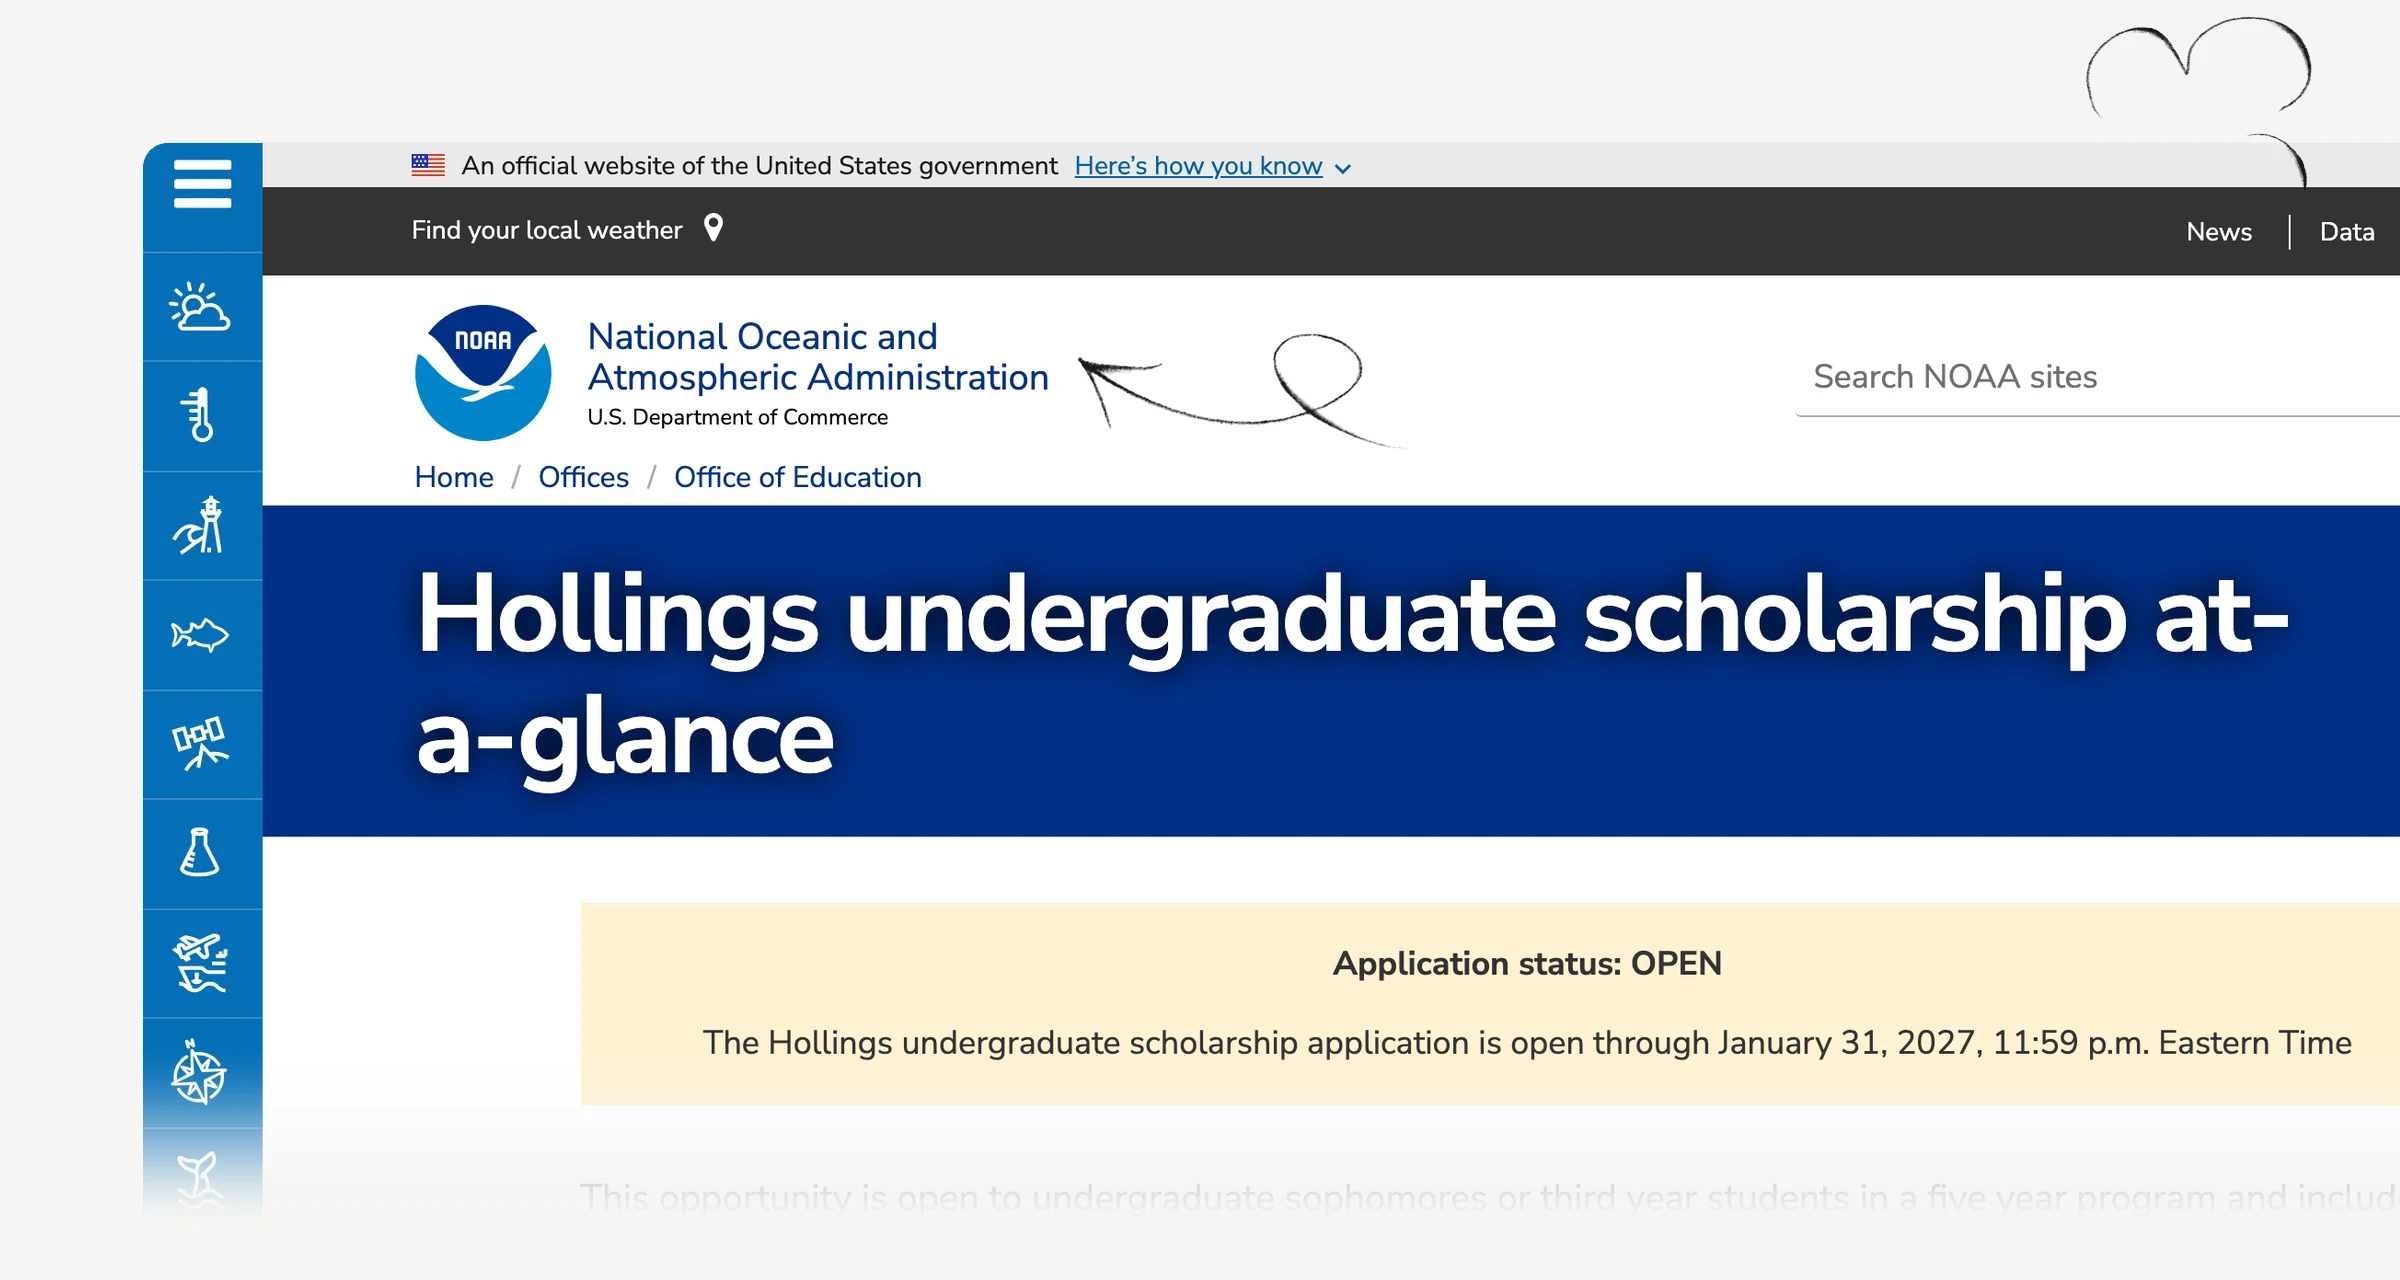Open the News menu item
2400x1280 pixels.
click(2219, 231)
